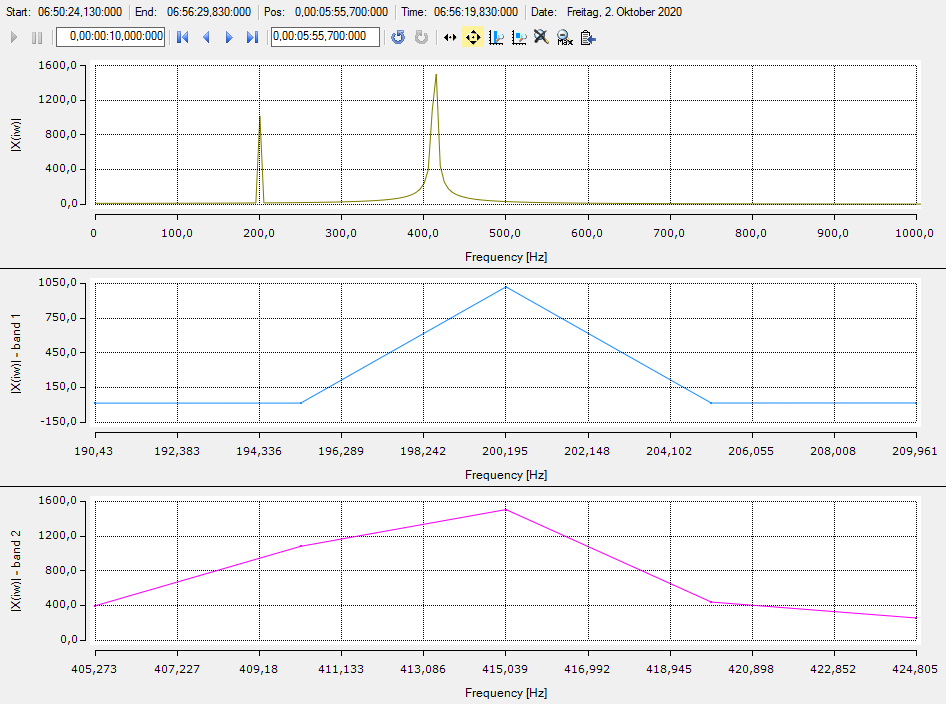Redo the zoom step (greyed arrow)

coord(421,37)
